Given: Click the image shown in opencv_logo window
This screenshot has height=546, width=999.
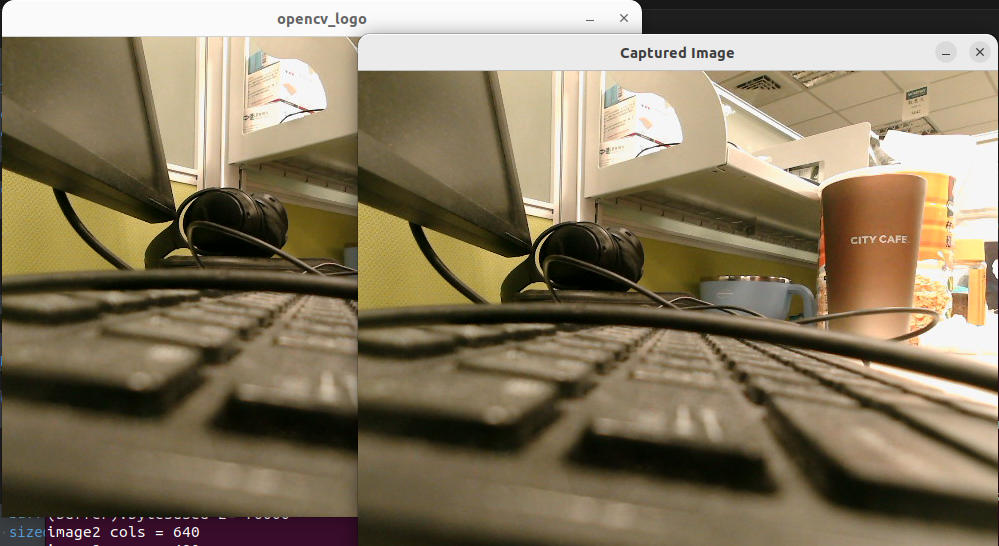Looking at the screenshot, I should pyautogui.click(x=180, y=277).
